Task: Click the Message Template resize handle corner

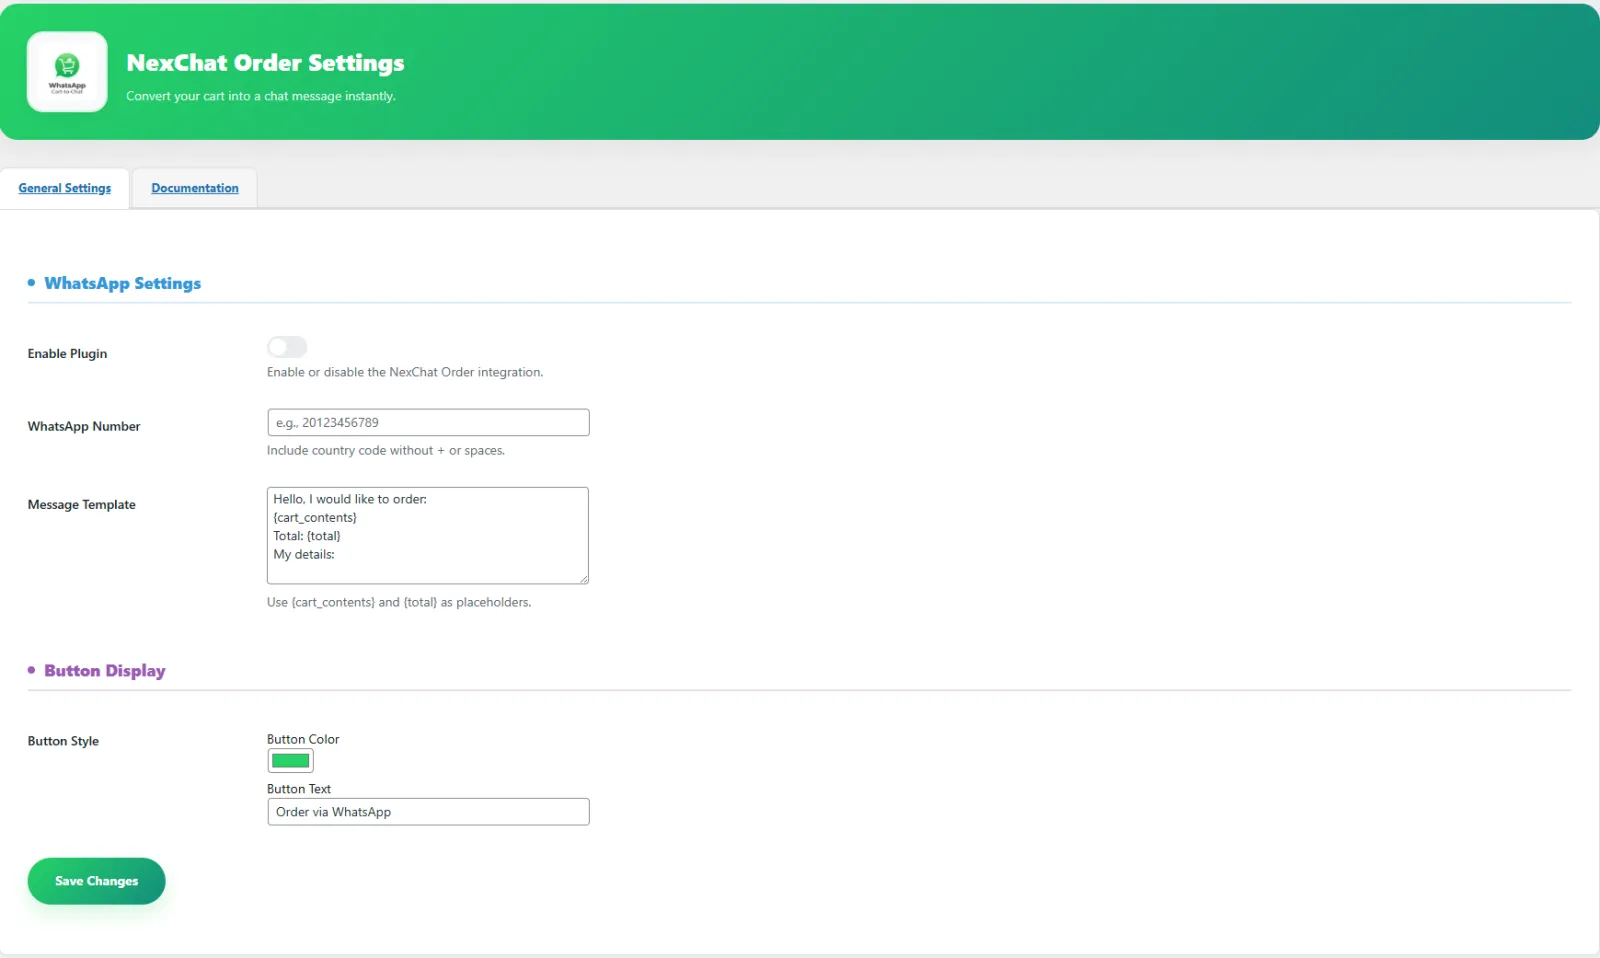Action: [583, 578]
